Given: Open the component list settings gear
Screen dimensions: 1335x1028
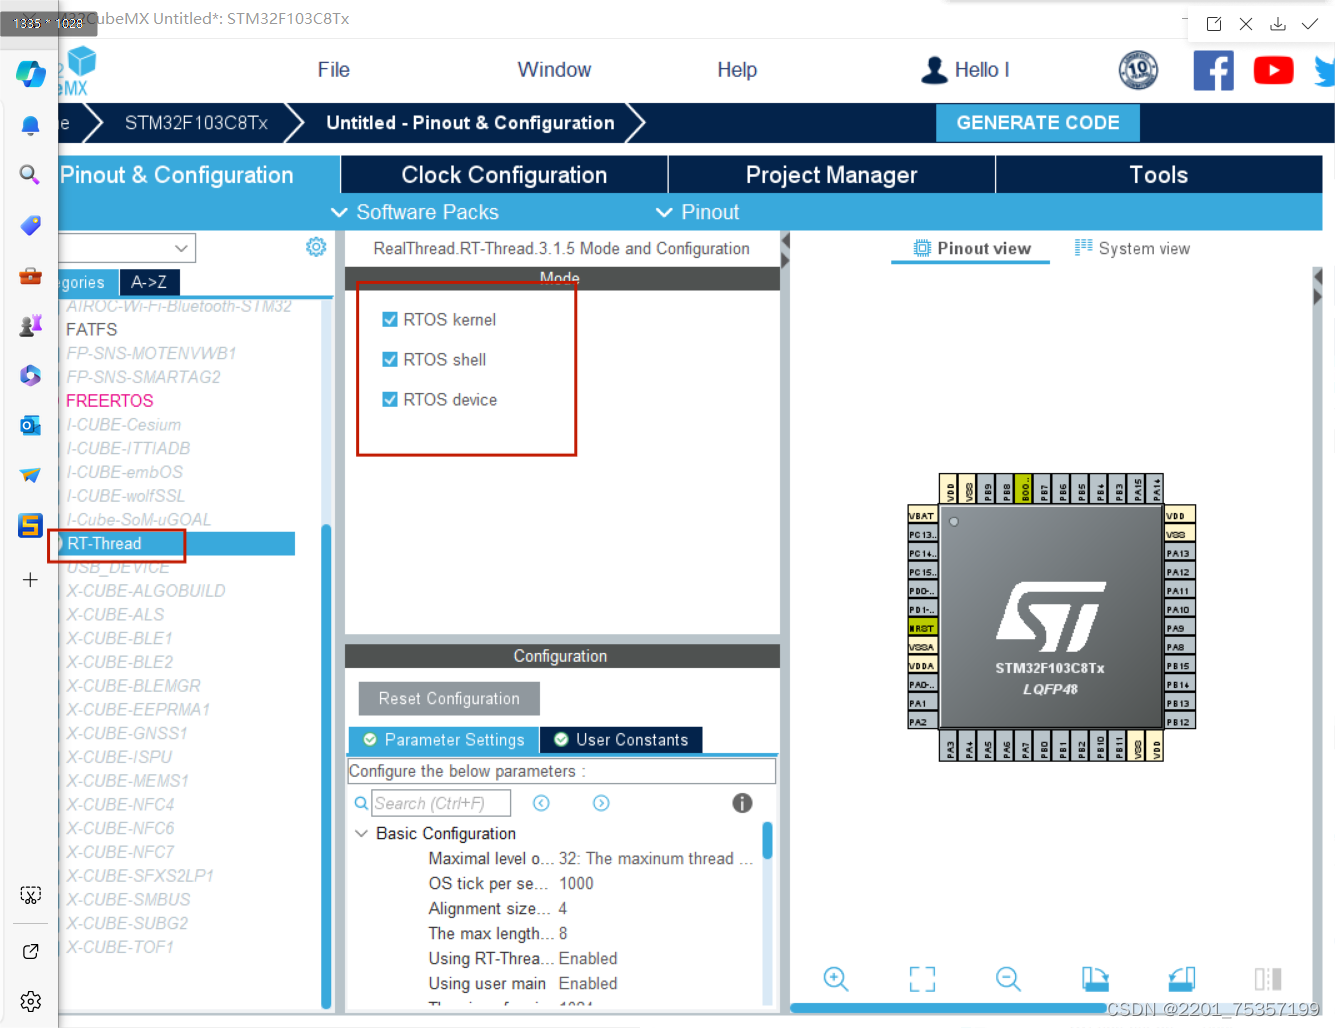Looking at the screenshot, I should (316, 247).
